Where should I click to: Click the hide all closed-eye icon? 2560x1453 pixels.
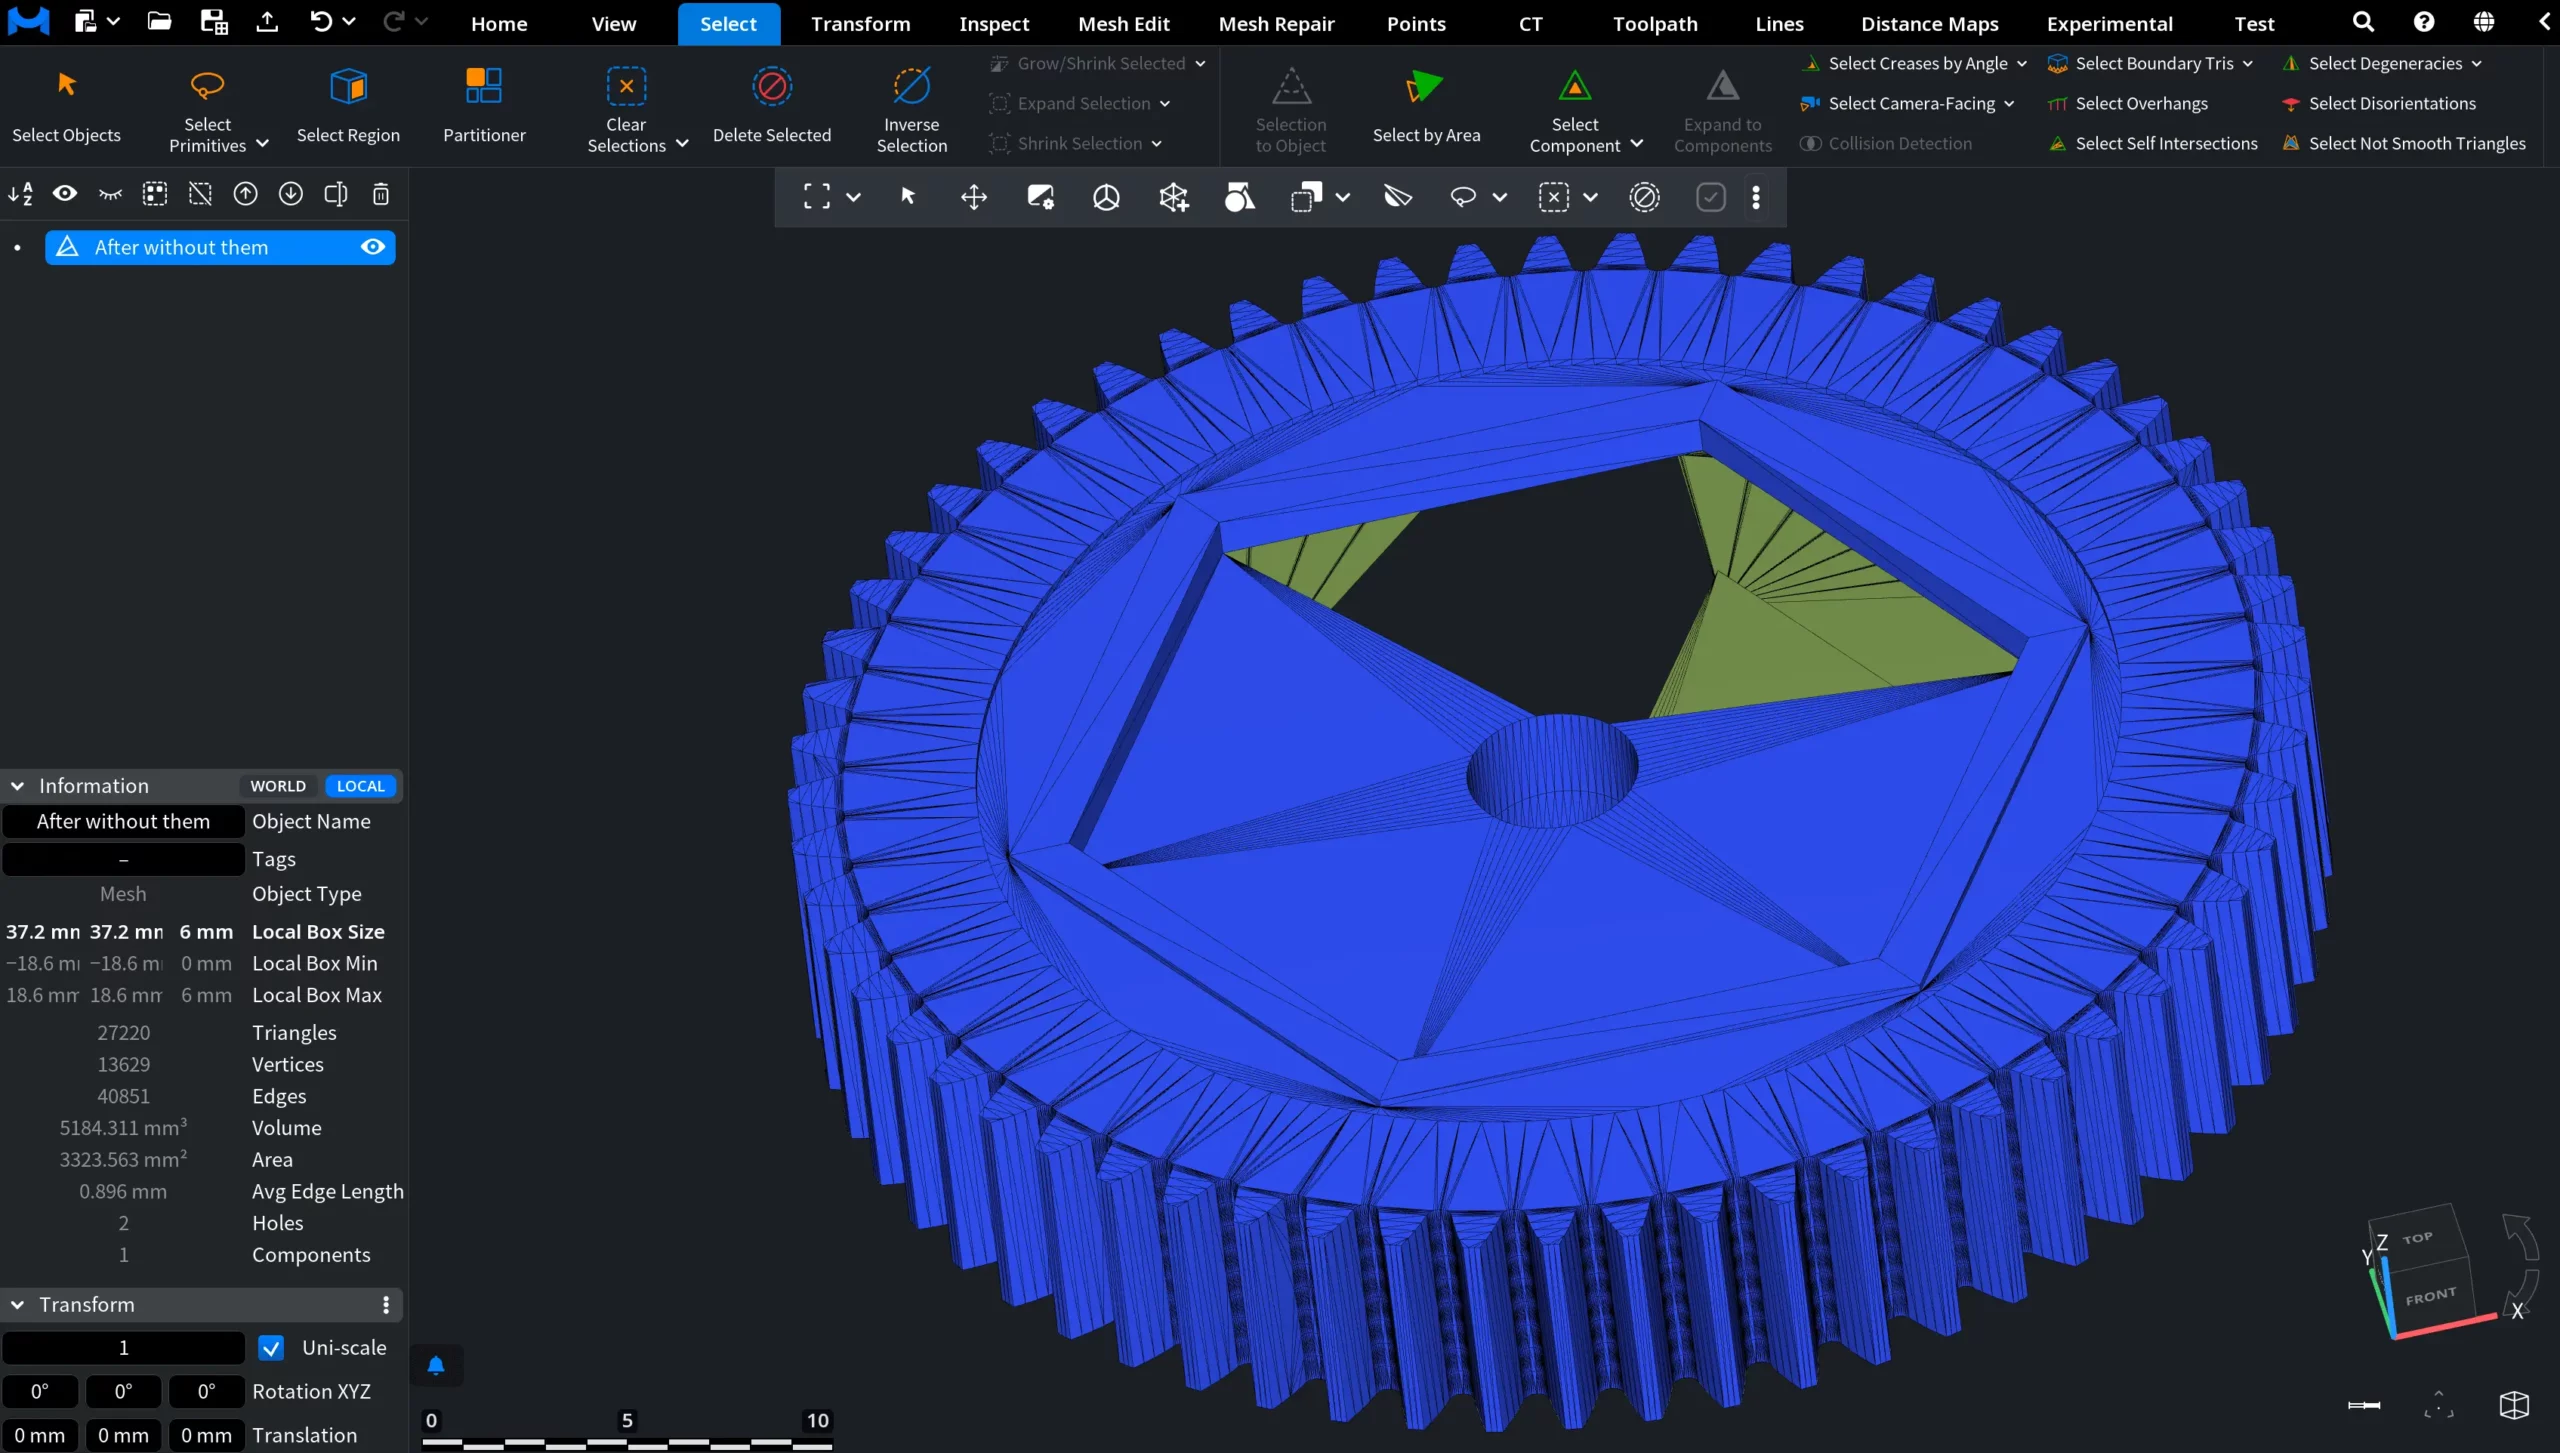(x=110, y=194)
